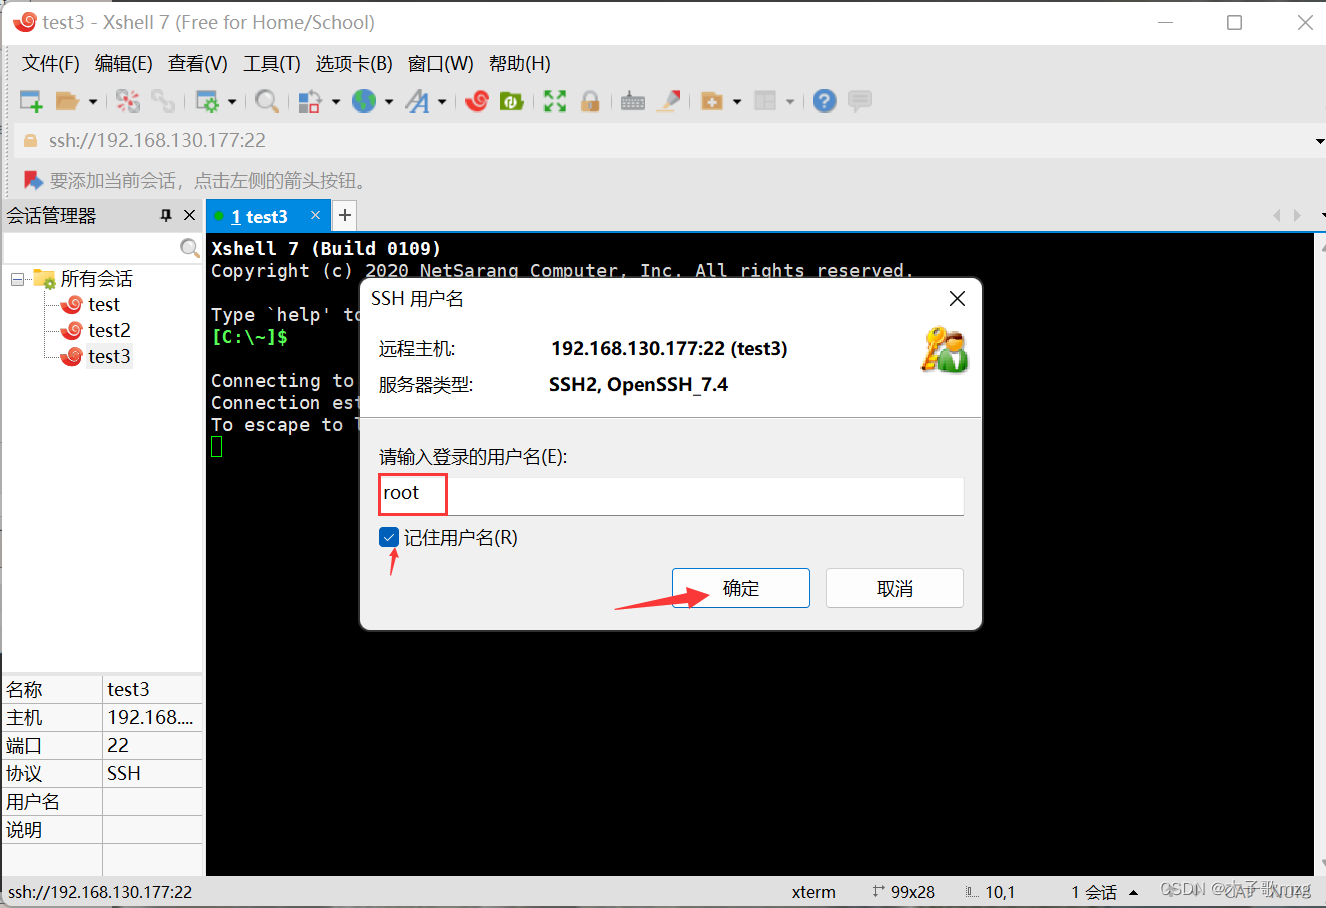Click the plus button to add tab
The image size is (1326, 908).
pyautogui.click(x=344, y=215)
